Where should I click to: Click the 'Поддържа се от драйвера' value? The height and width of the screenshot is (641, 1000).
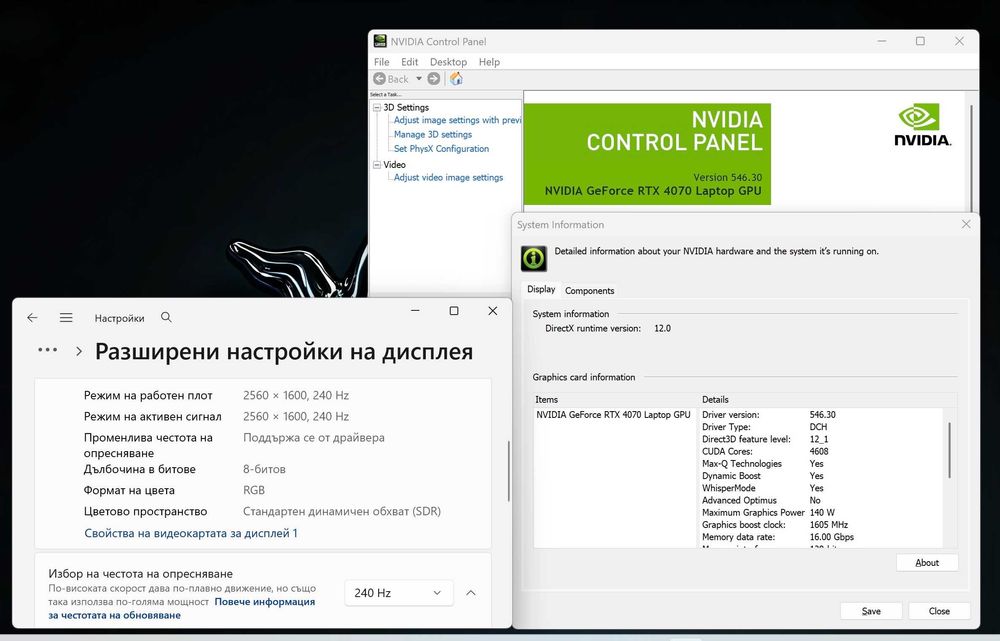point(314,438)
